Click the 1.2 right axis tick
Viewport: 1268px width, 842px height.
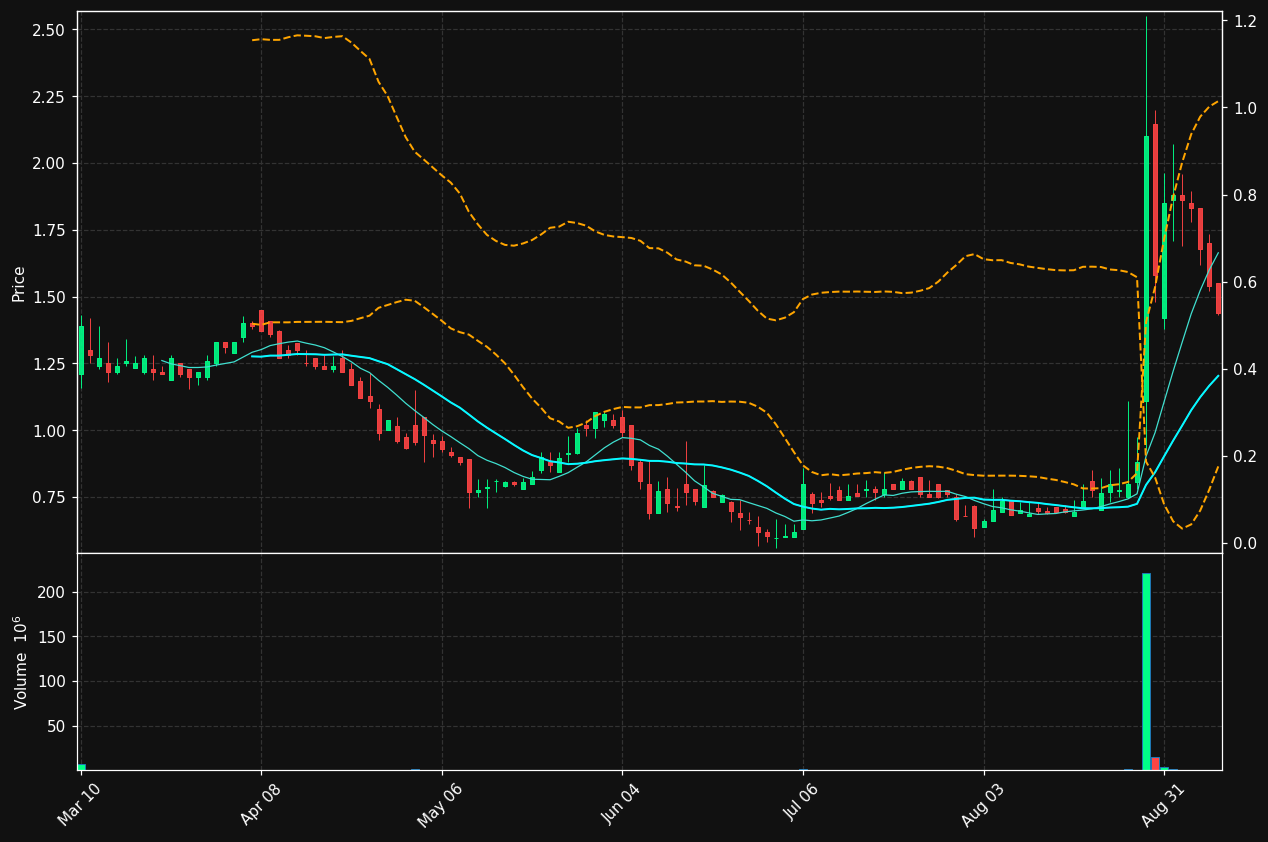pyautogui.click(x=1244, y=21)
